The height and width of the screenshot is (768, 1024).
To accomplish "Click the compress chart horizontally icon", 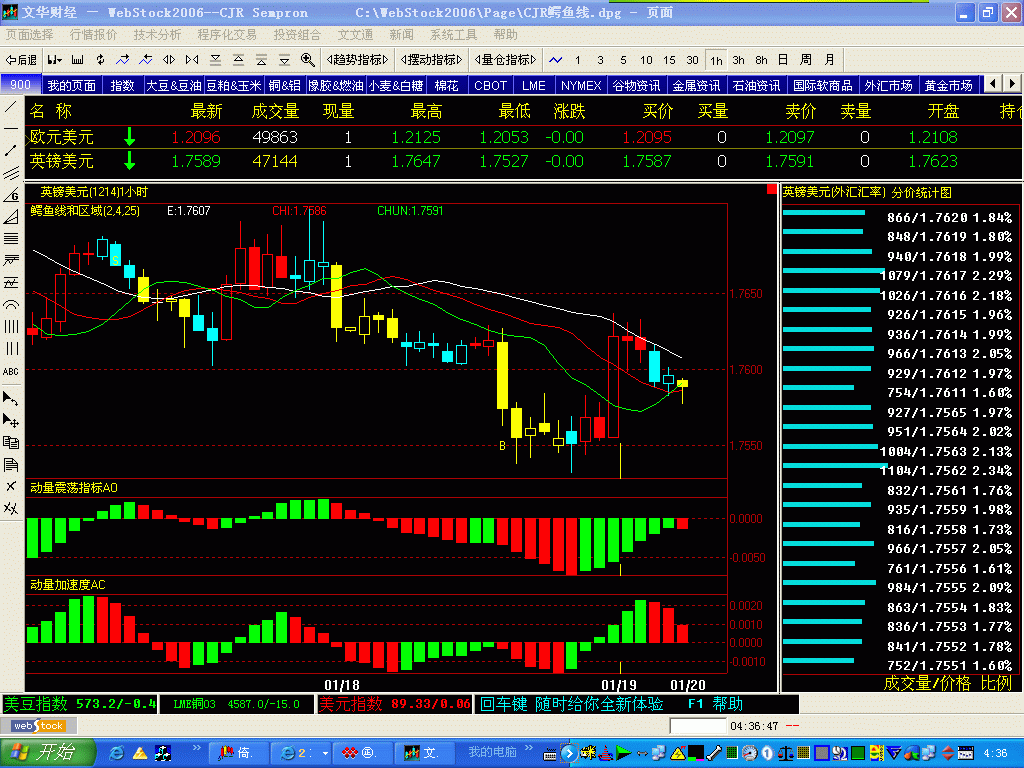I will pos(192,60).
